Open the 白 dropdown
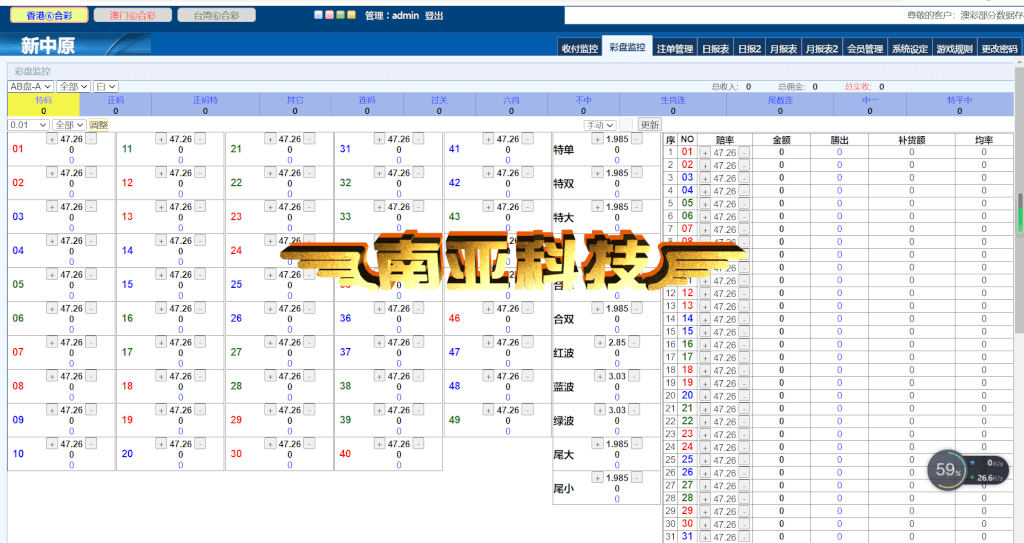Image resolution: width=1024 pixels, height=543 pixels. 105,86
